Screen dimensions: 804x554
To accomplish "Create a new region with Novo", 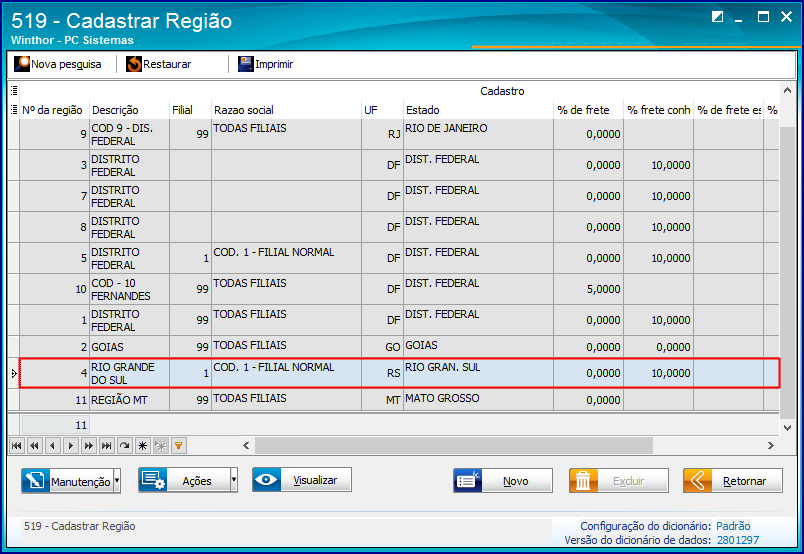I will click(x=503, y=481).
